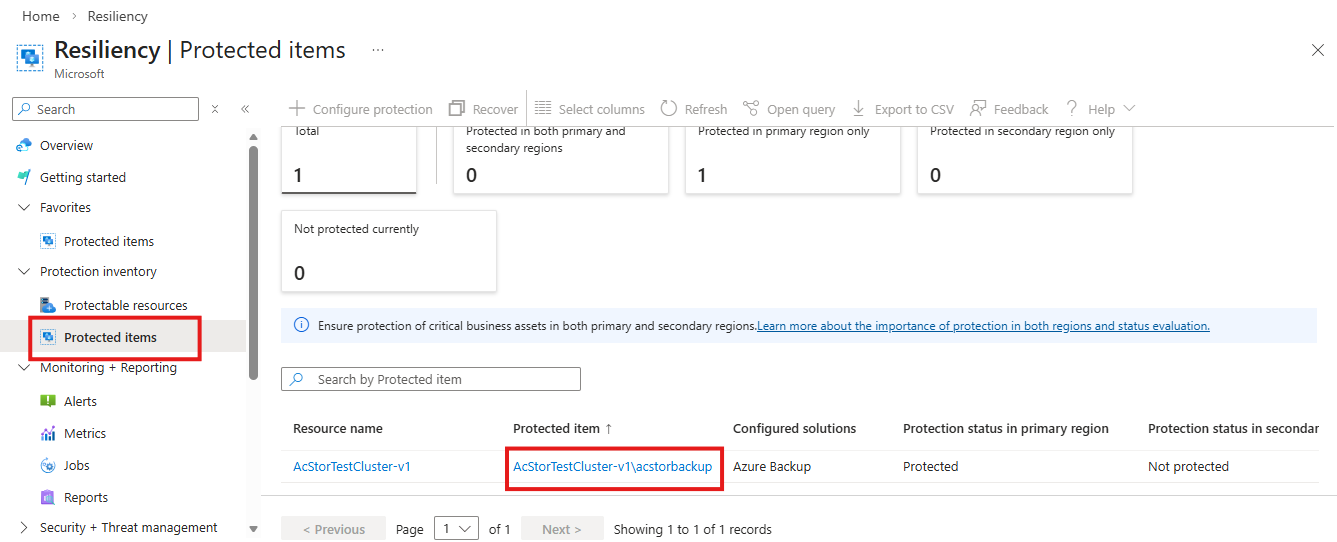The width and height of the screenshot is (1337, 542).
Task: Click the Recover toolbar icon
Action: (457, 109)
